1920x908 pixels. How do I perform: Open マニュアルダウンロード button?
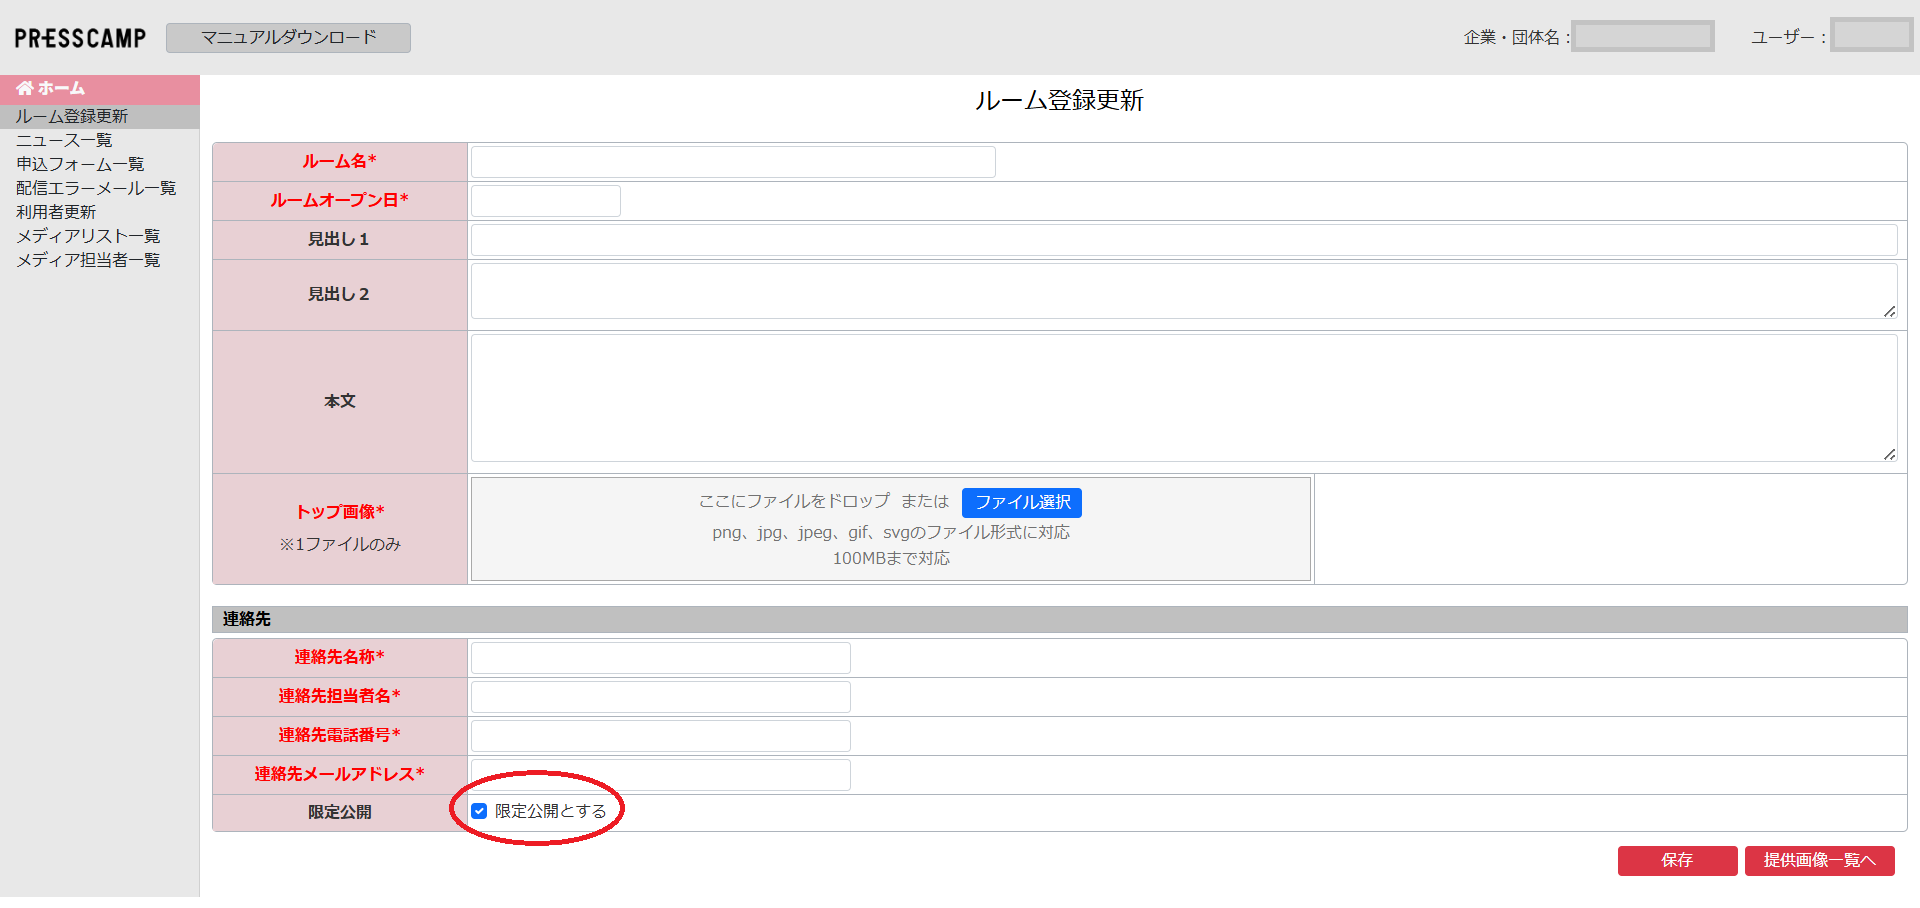pyautogui.click(x=288, y=37)
